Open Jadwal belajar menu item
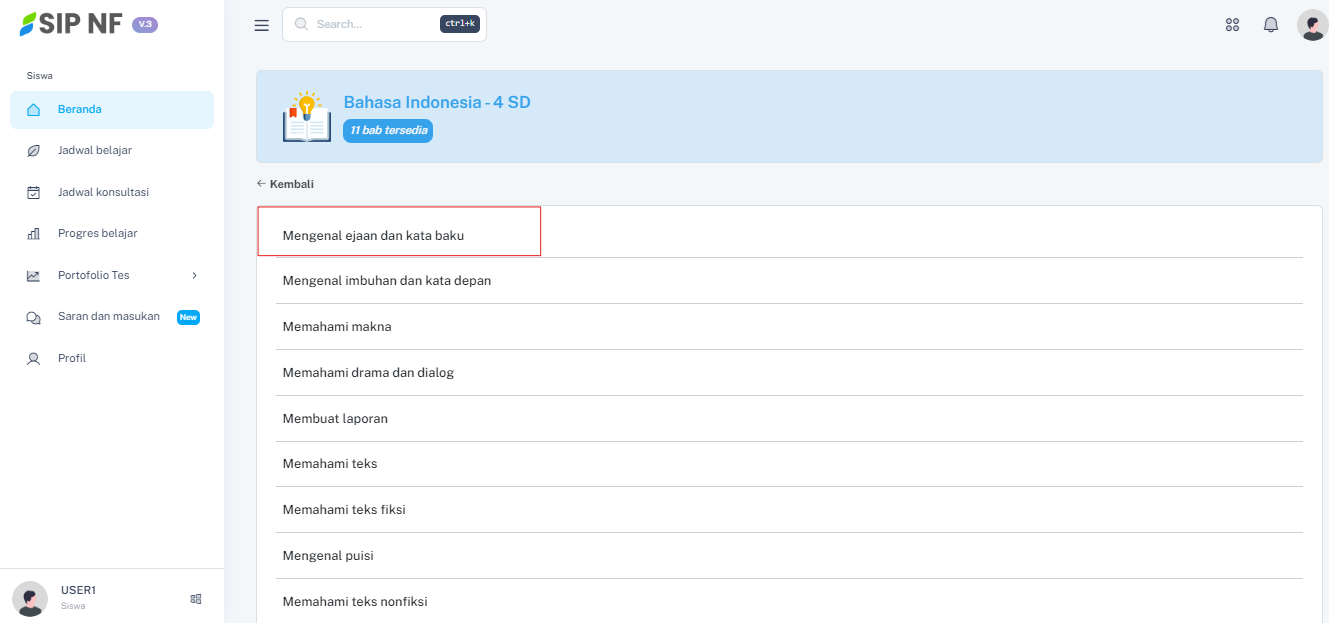Viewport: 1329px width, 623px height. click(x=95, y=151)
